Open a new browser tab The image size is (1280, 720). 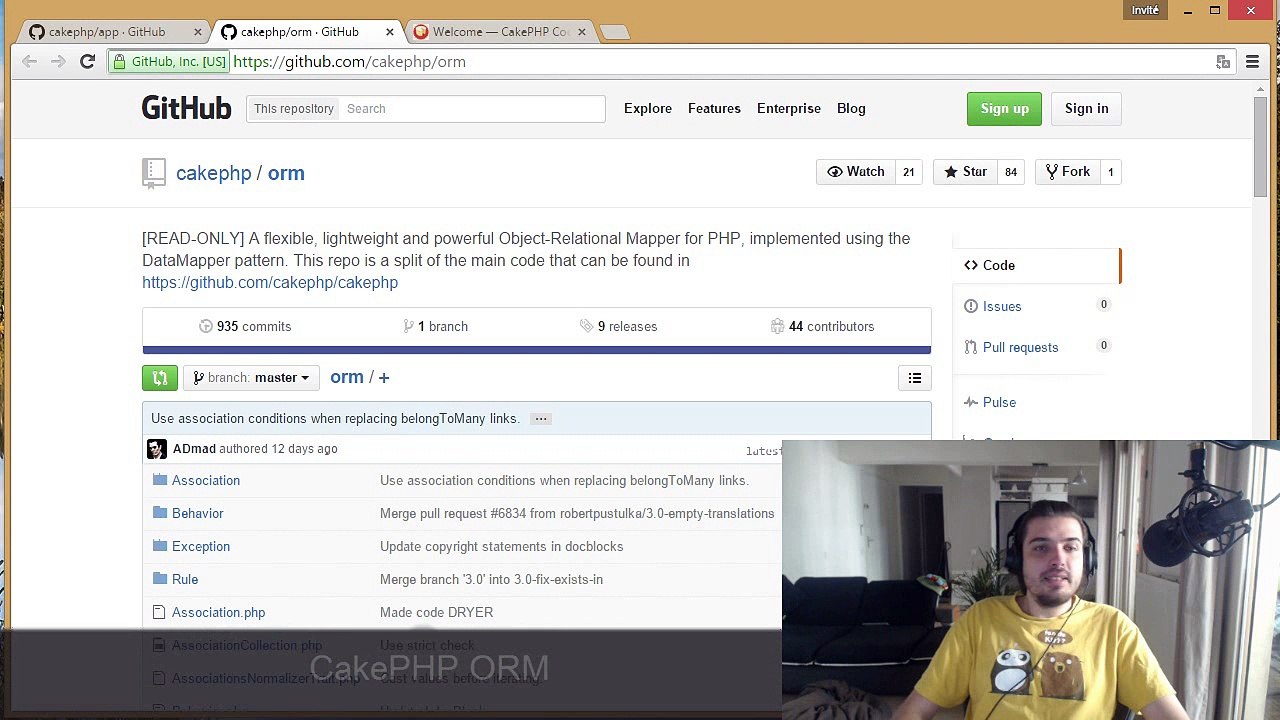615,33
